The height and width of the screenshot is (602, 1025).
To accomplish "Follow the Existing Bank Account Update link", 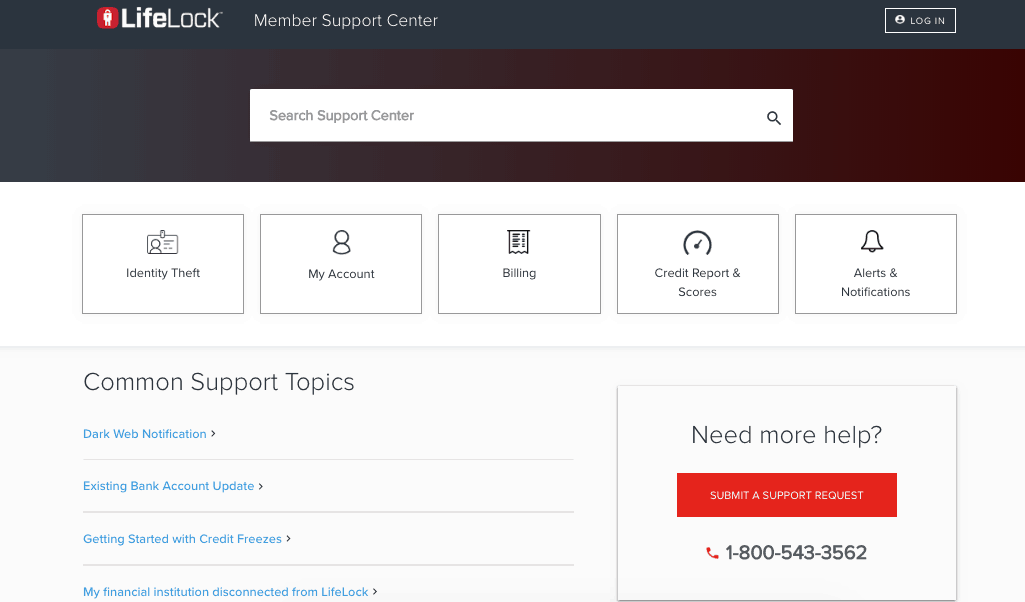I will tap(168, 486).
